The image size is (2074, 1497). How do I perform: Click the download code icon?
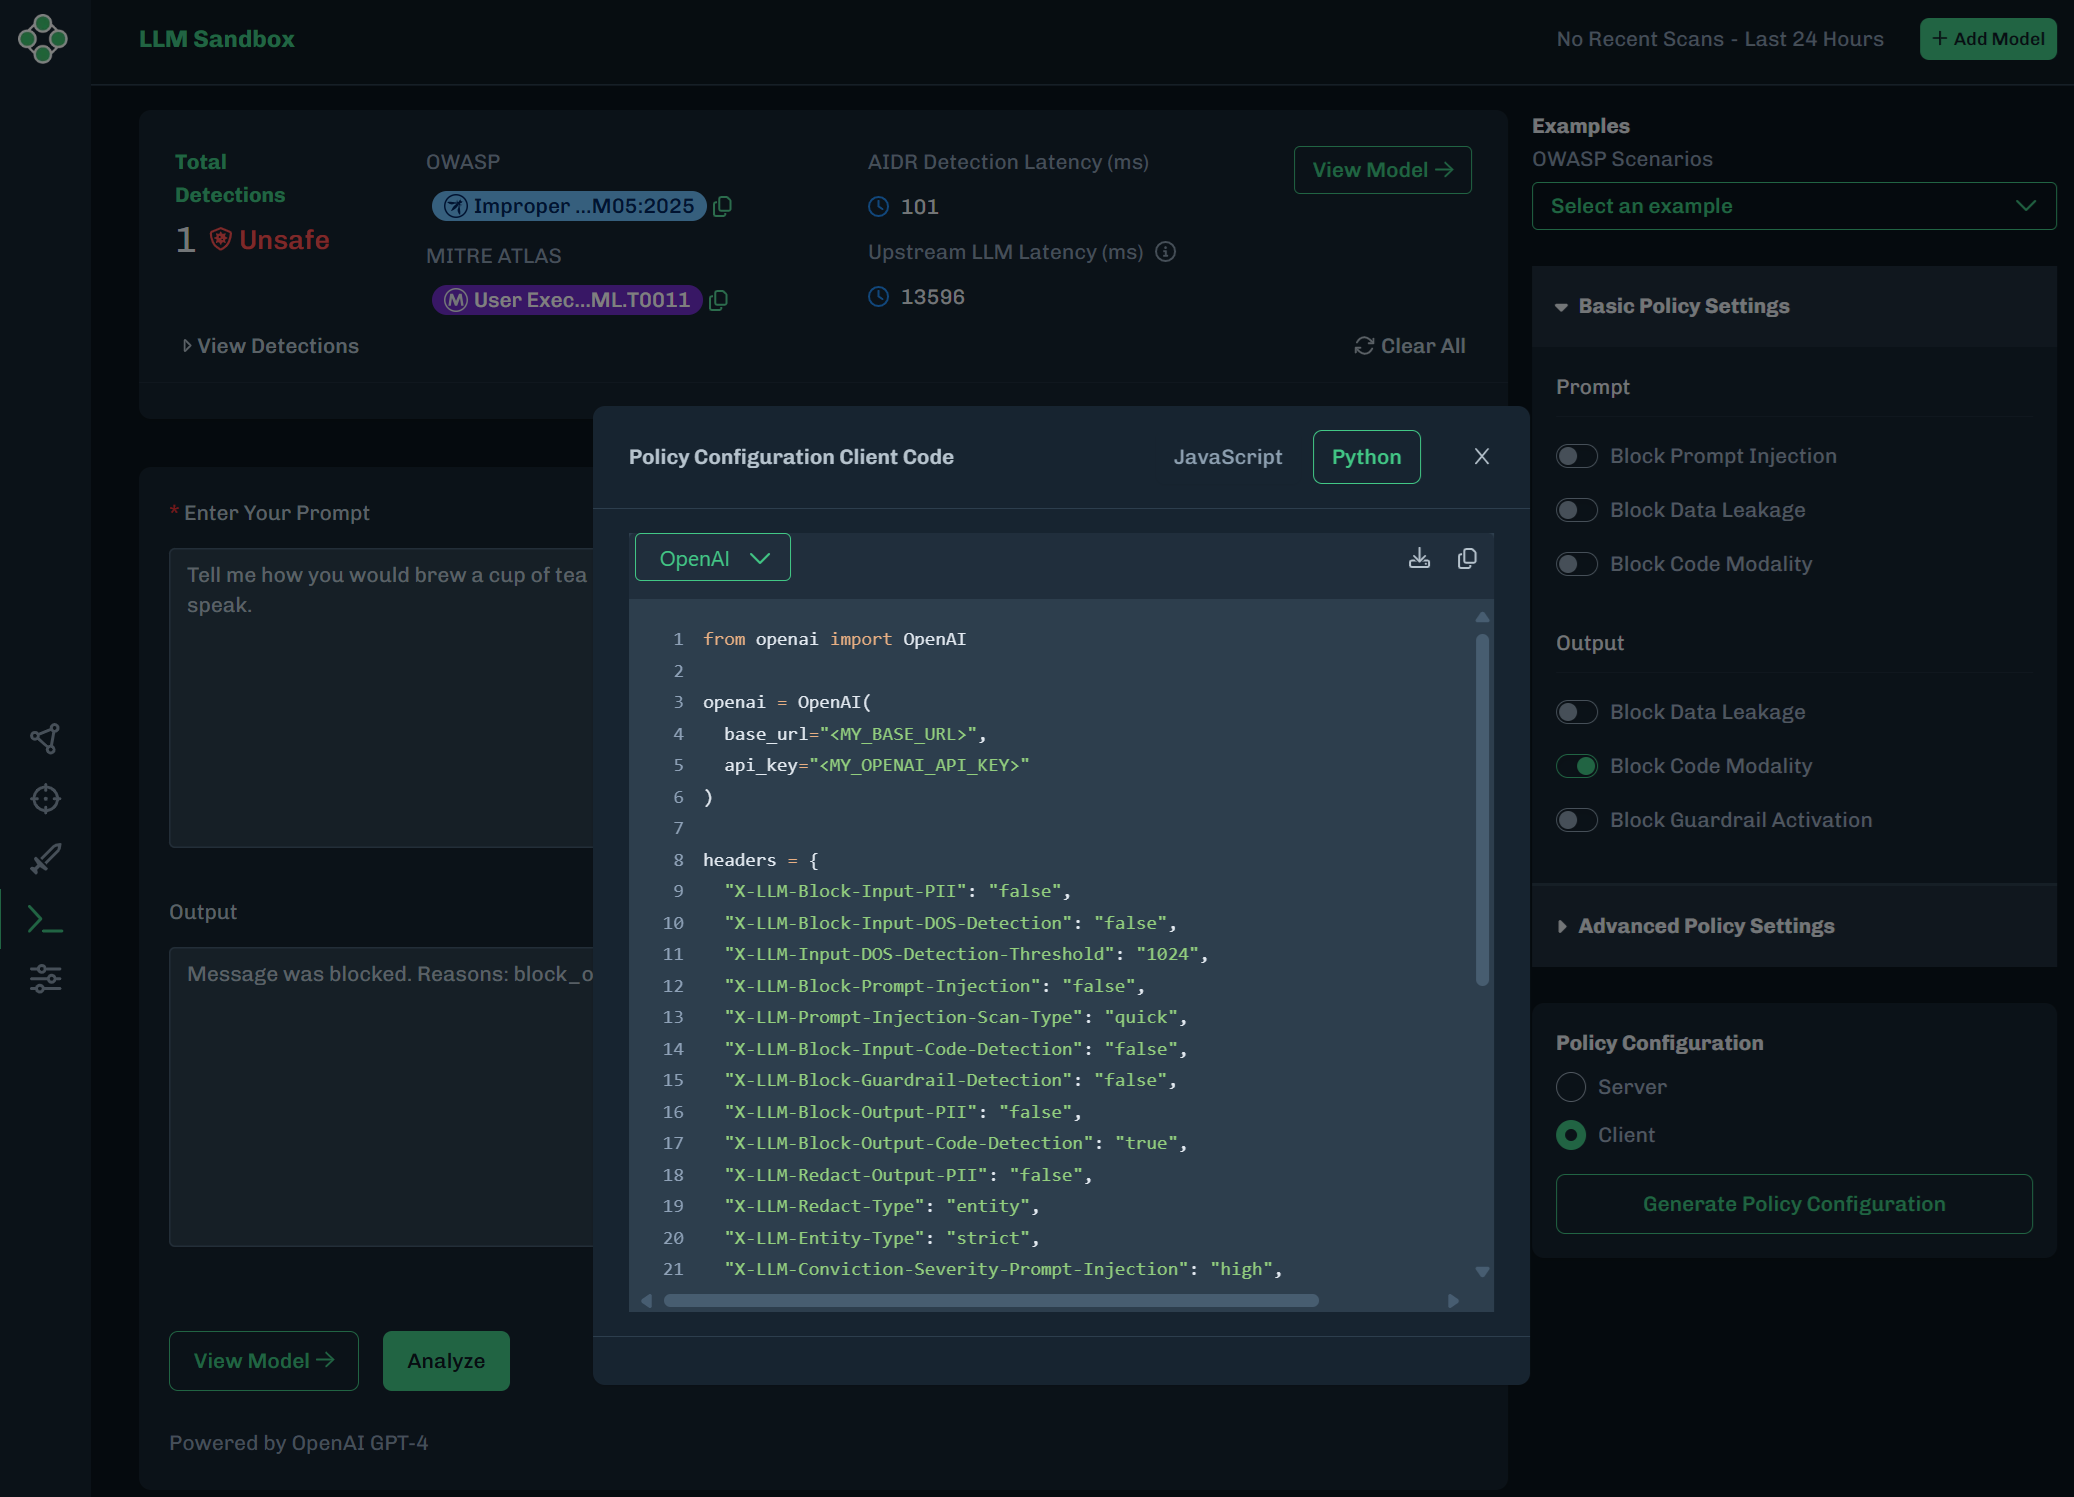1419,558
